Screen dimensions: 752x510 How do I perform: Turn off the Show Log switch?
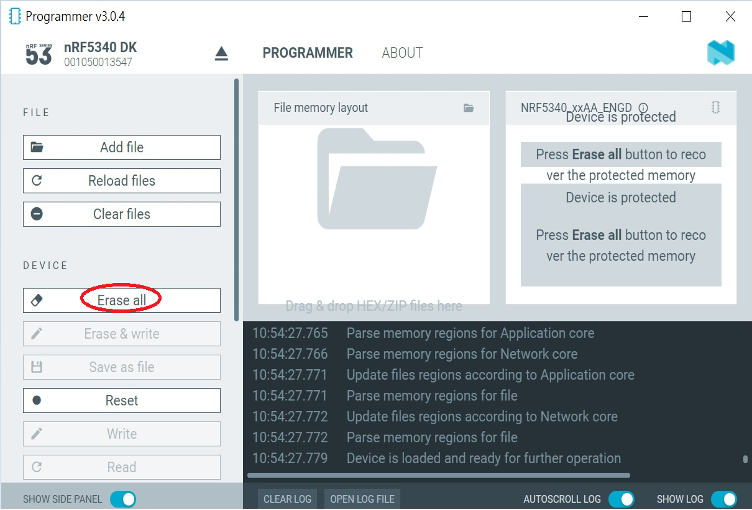point(724,499)
